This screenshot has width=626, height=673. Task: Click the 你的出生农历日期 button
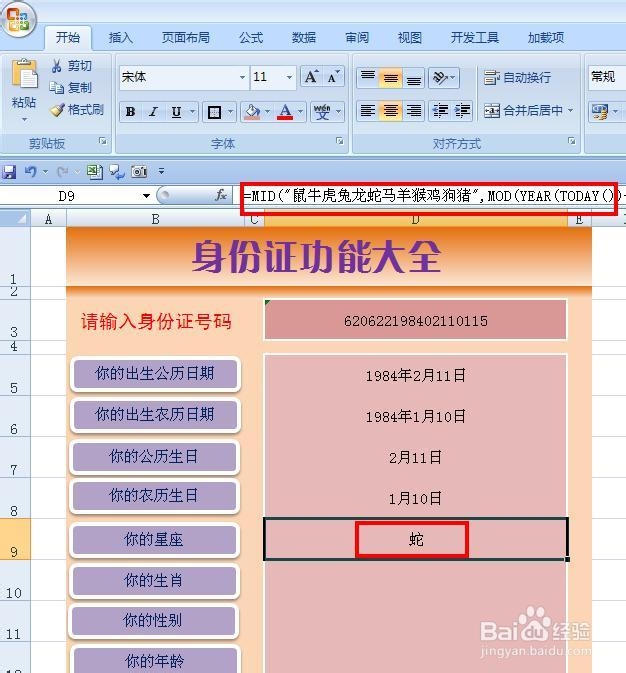coord(155,415)
